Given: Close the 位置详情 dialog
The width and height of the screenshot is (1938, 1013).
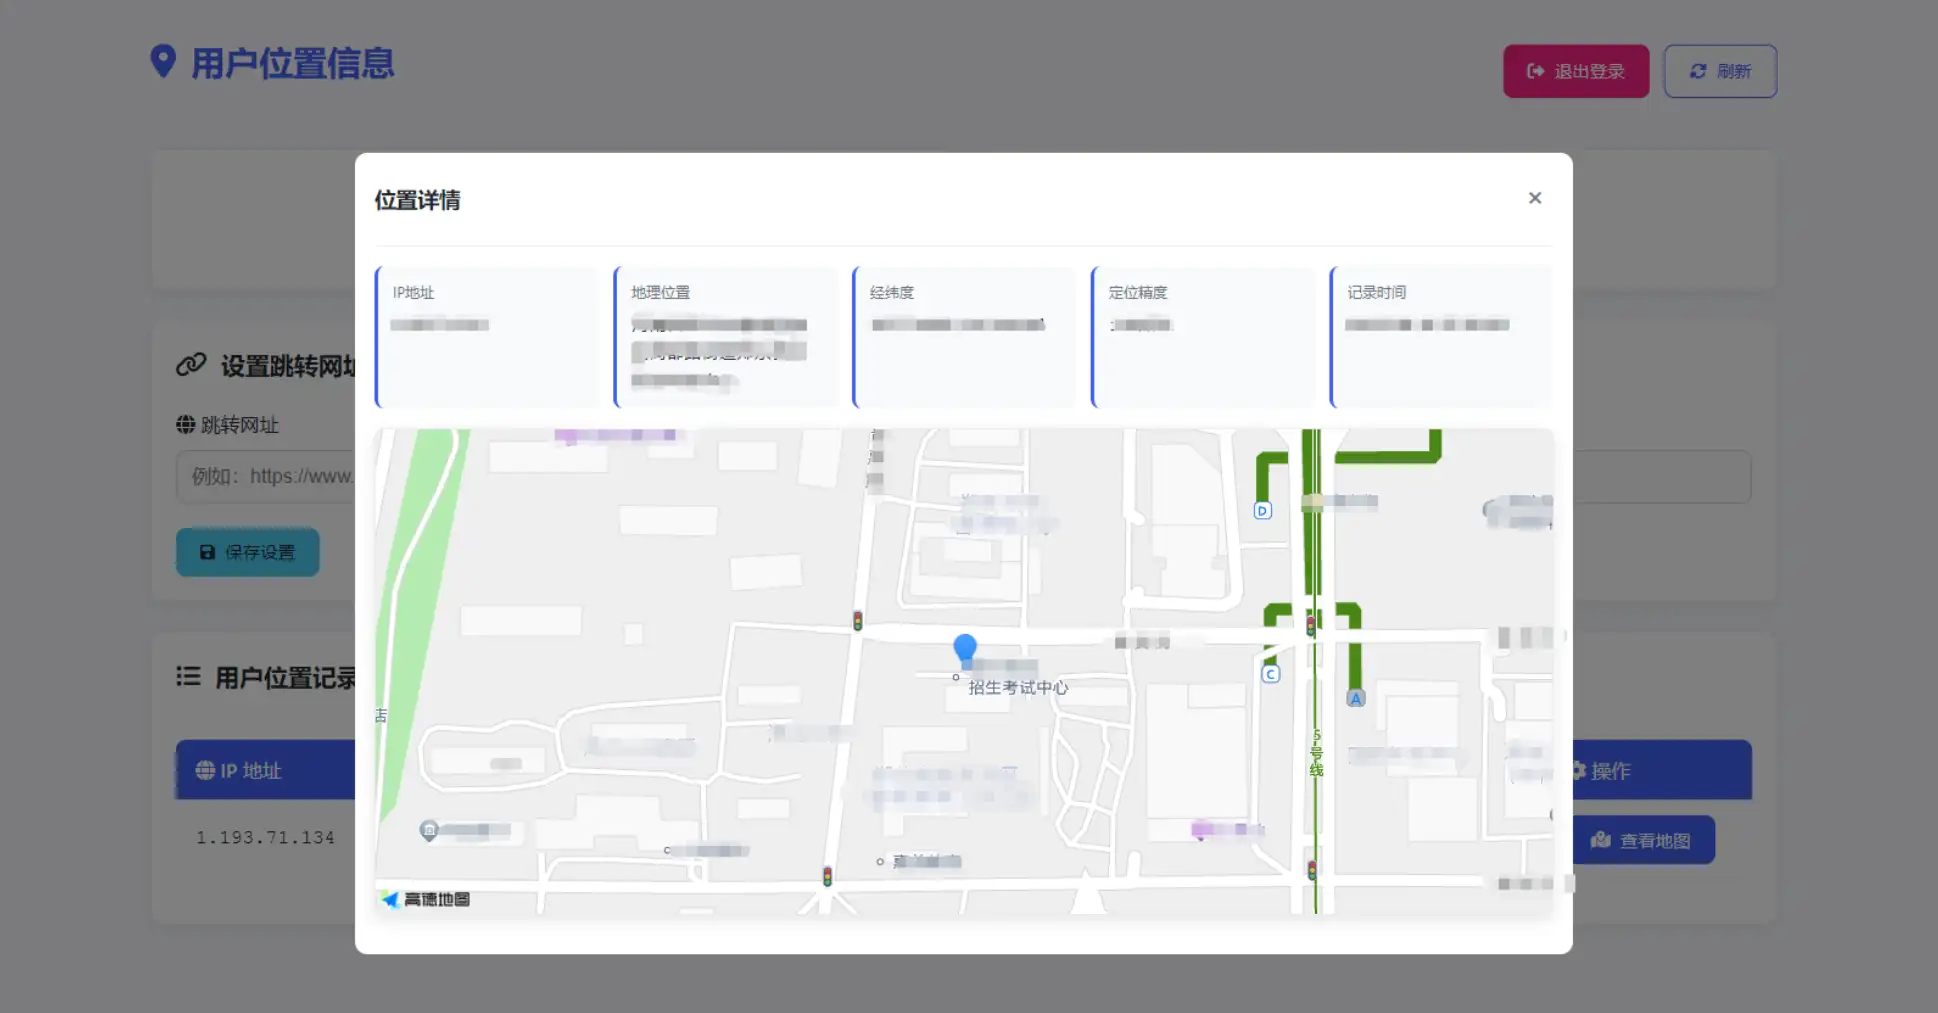Looking at the screenshot, I should point(1534,198).
